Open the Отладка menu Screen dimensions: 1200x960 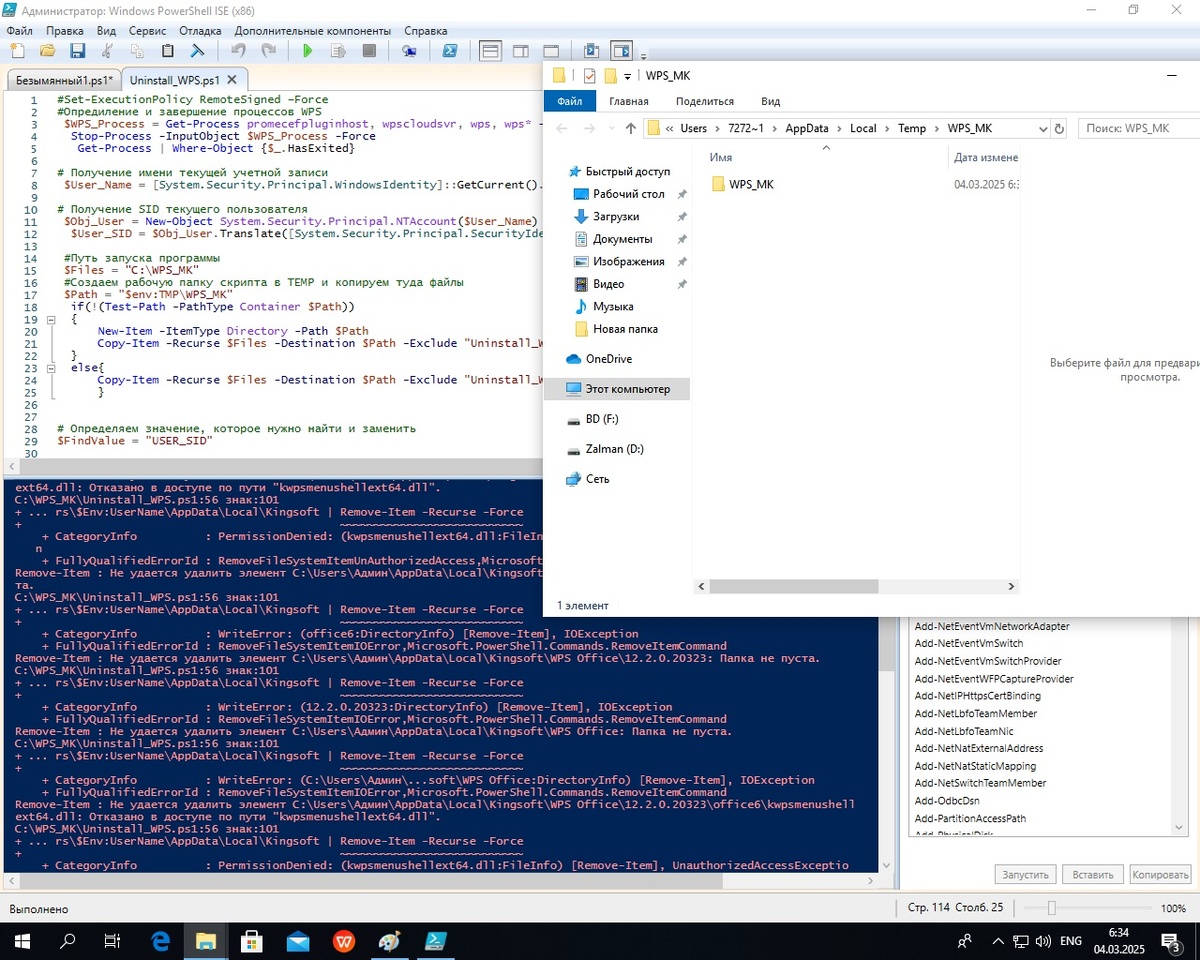[x=200, y=30]
